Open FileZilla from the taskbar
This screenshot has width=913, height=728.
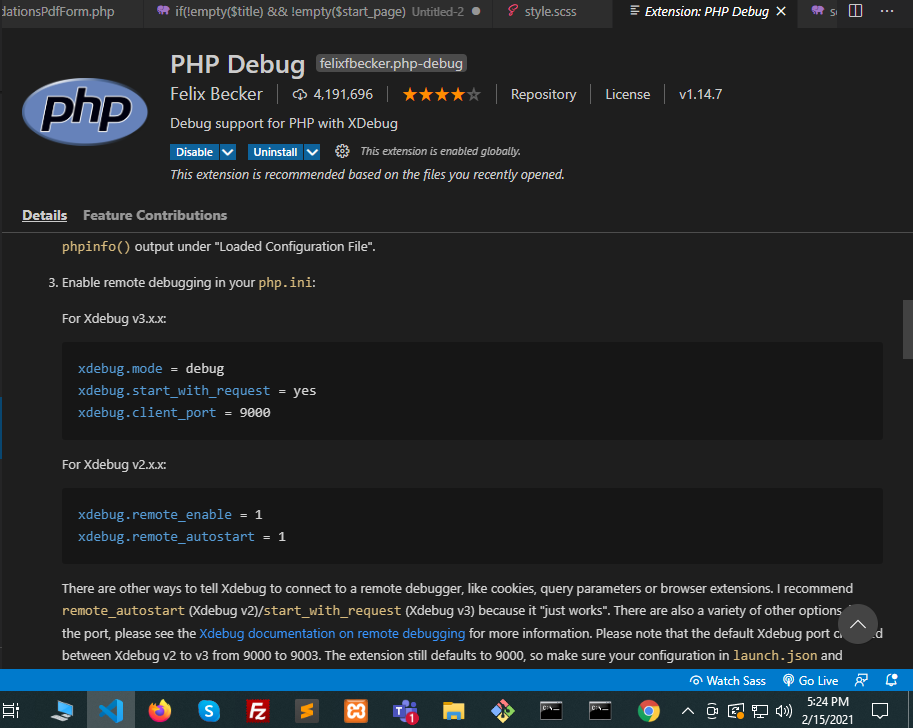click(257, 711)
